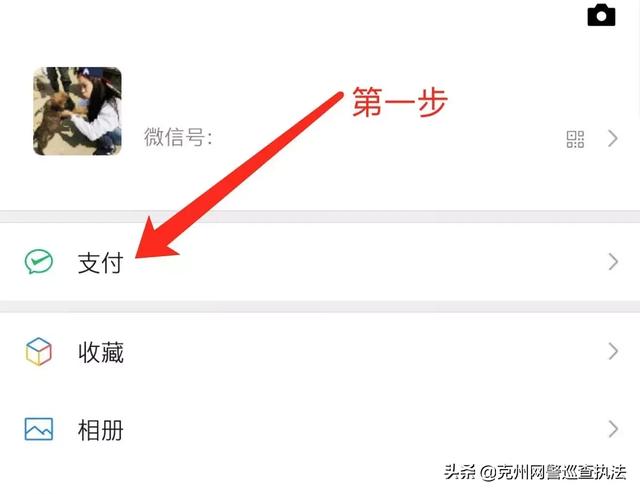Click the red arrow annotation pointing to 支付
The image size is (640, 494).
click(x=239, y=176)
